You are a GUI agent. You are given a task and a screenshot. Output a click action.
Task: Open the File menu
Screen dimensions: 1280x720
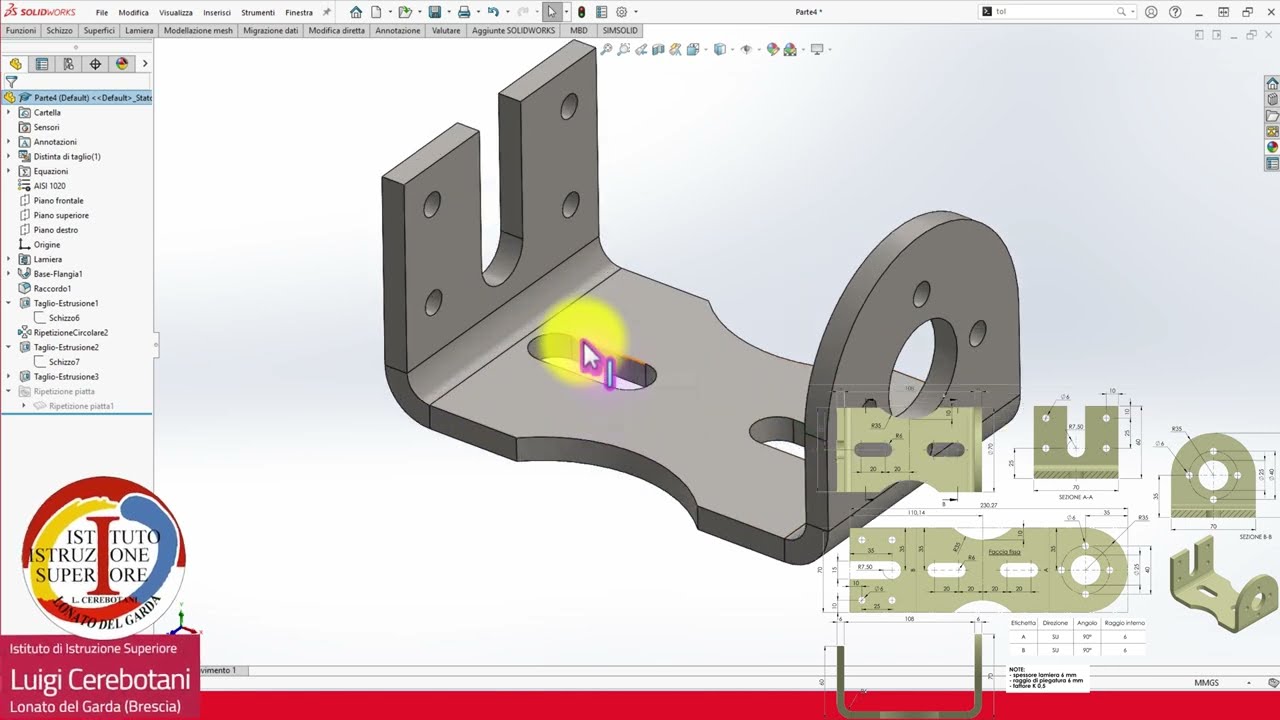pos(102,13)
